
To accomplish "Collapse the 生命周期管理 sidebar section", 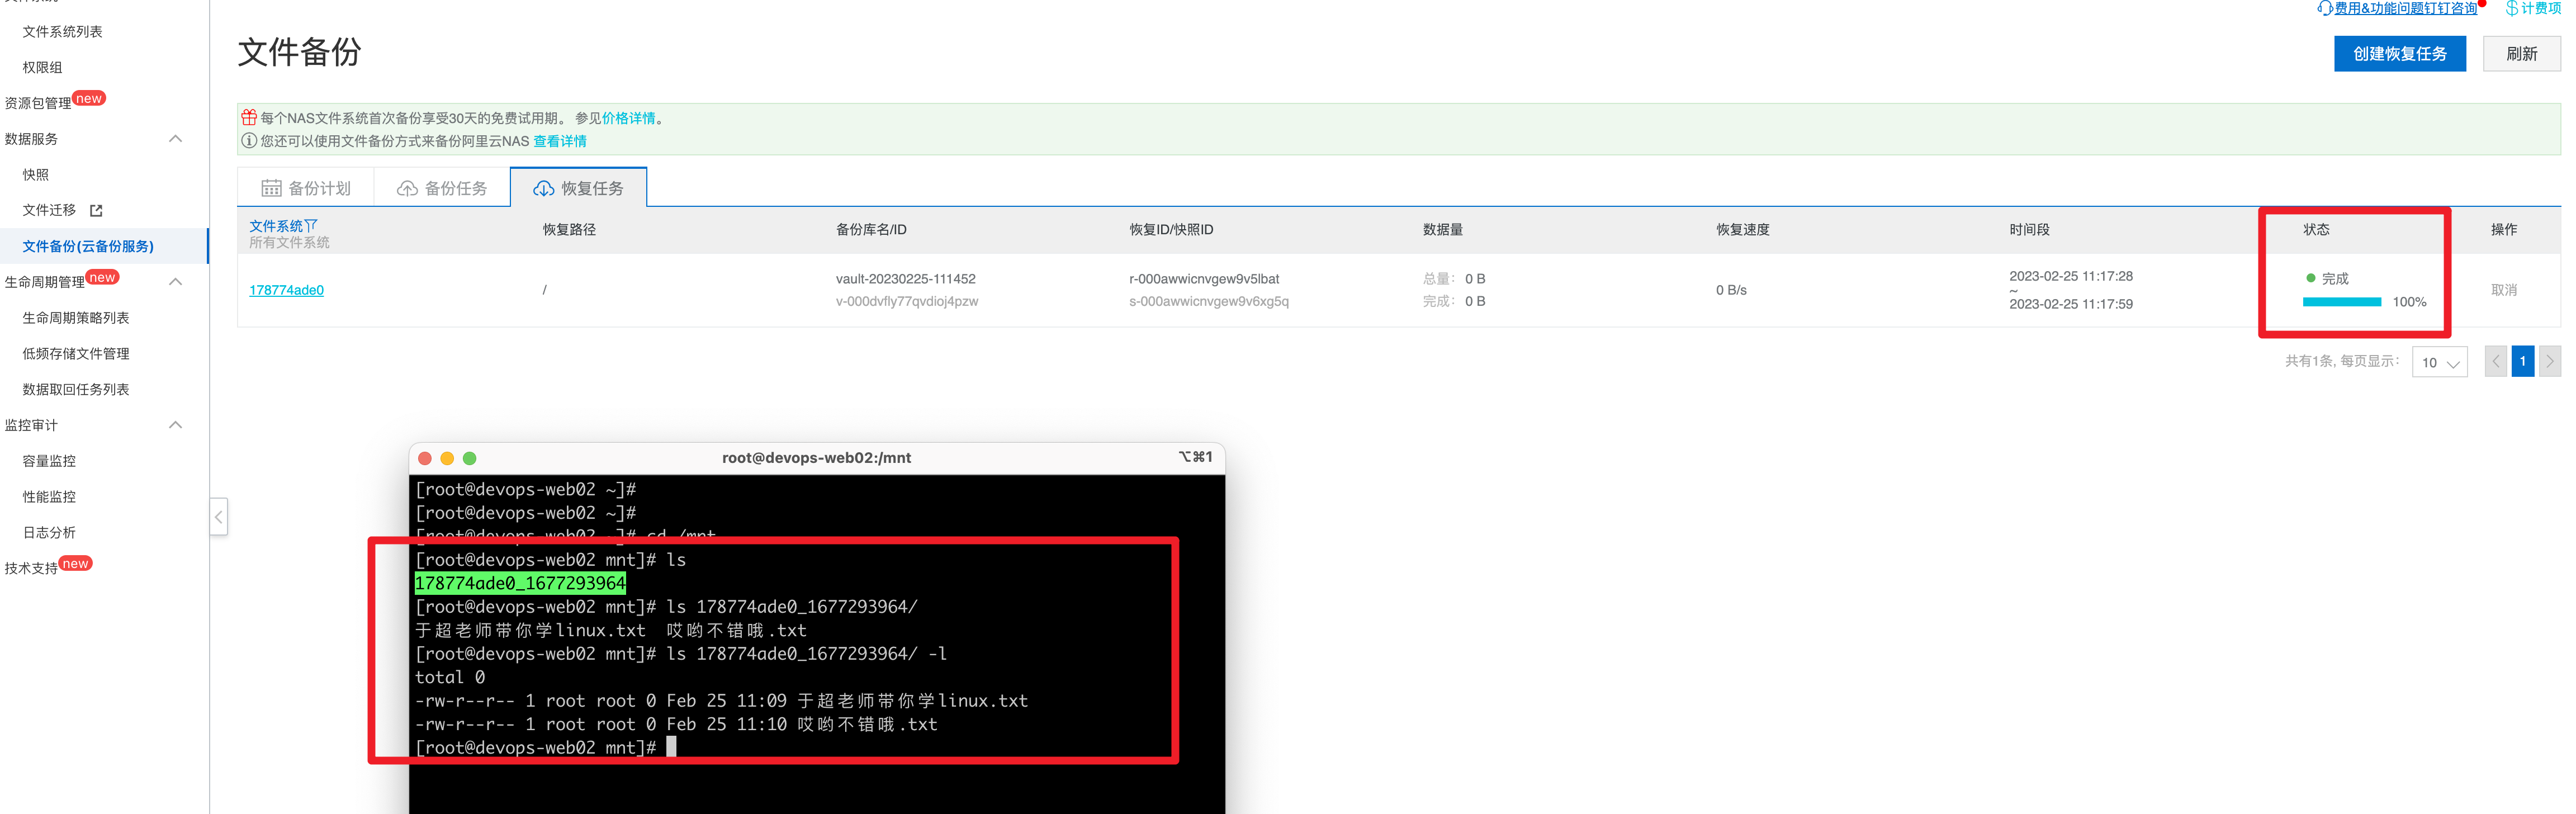I will (x=176, y=282).
